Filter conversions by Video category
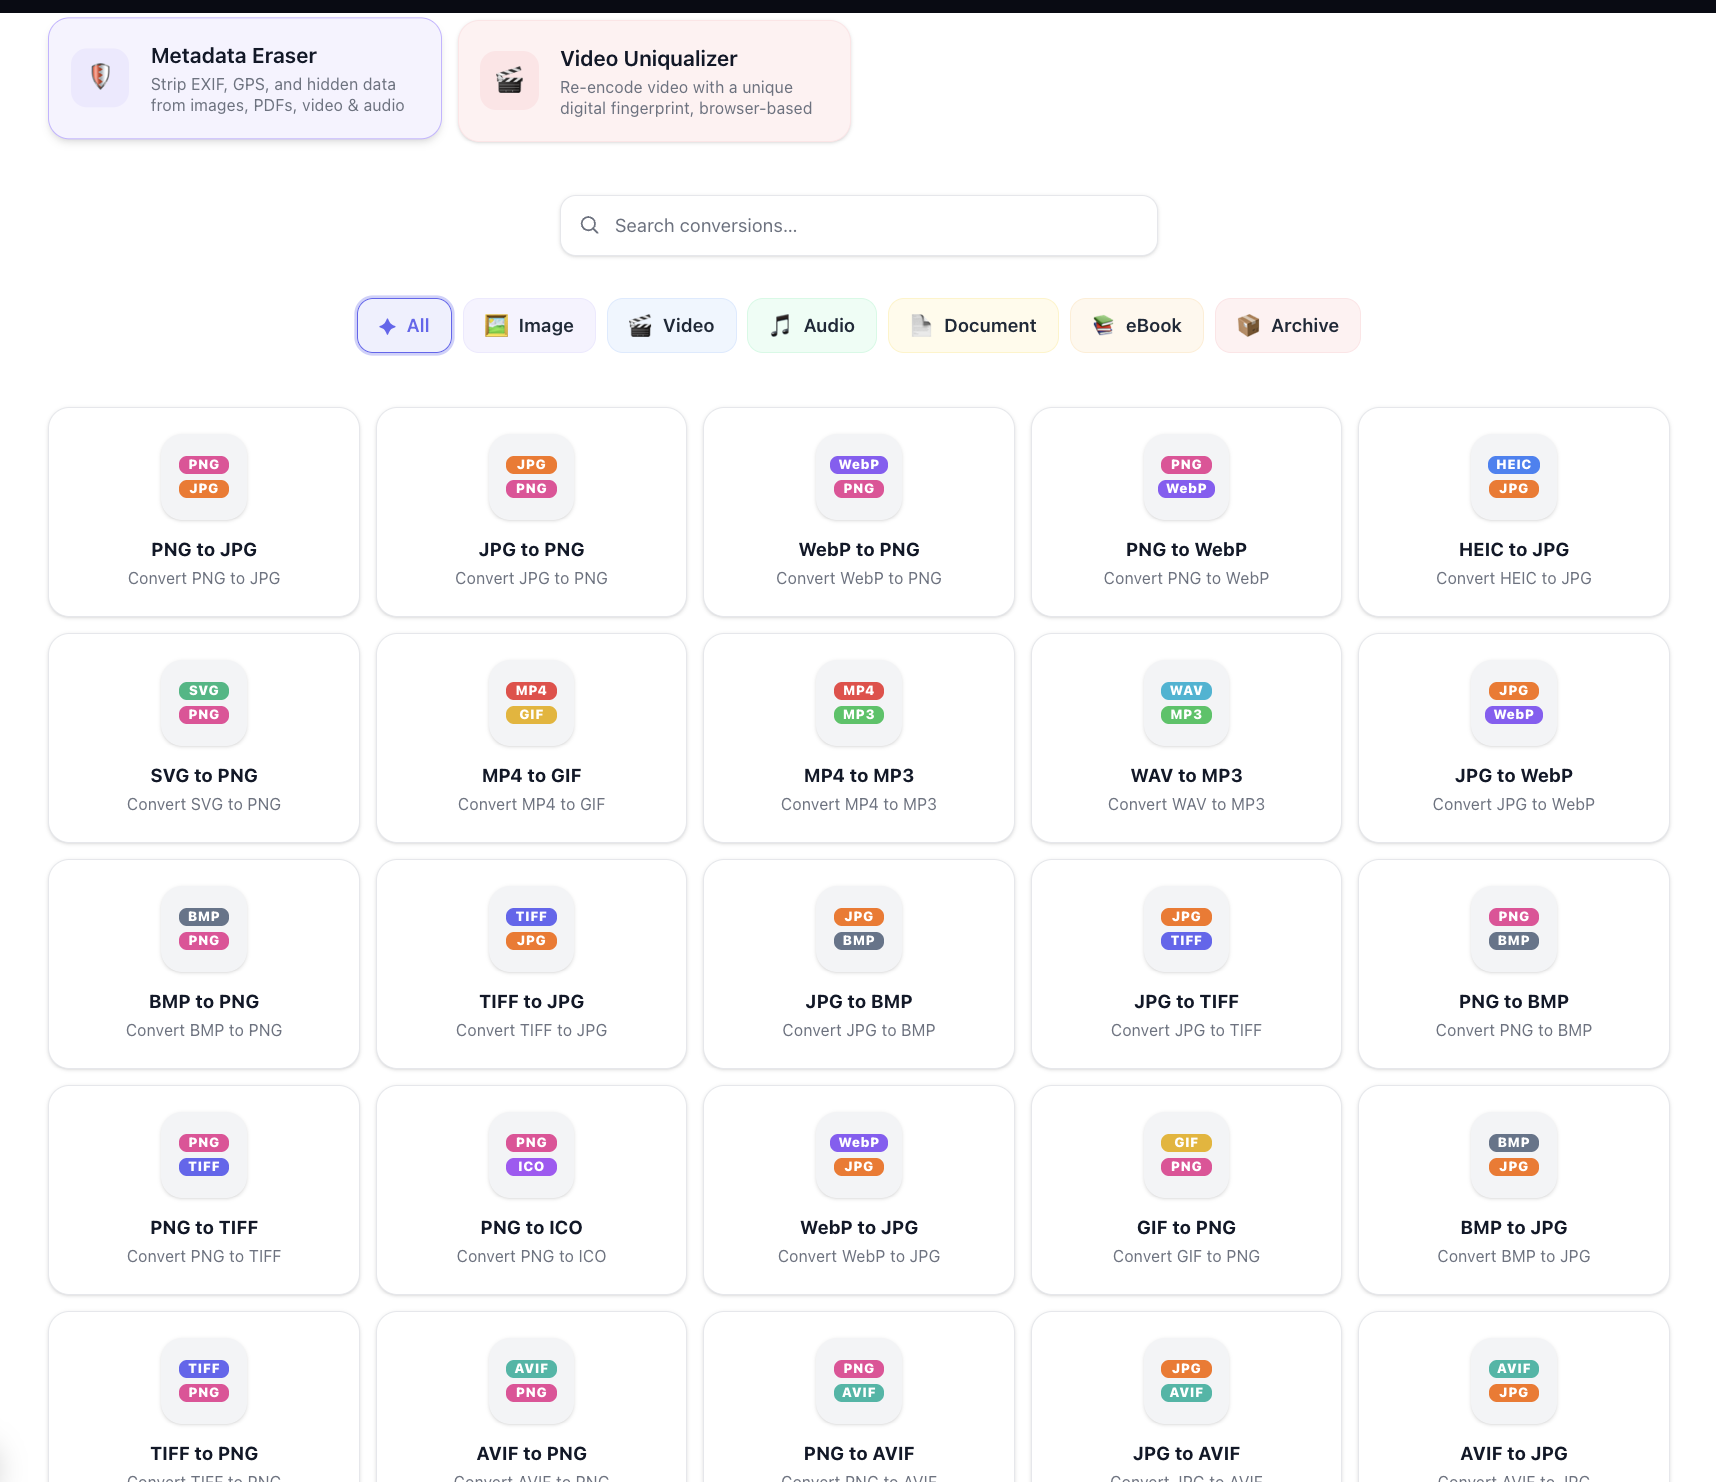This screenshot has height=1482, width=1716. point(672,326)
